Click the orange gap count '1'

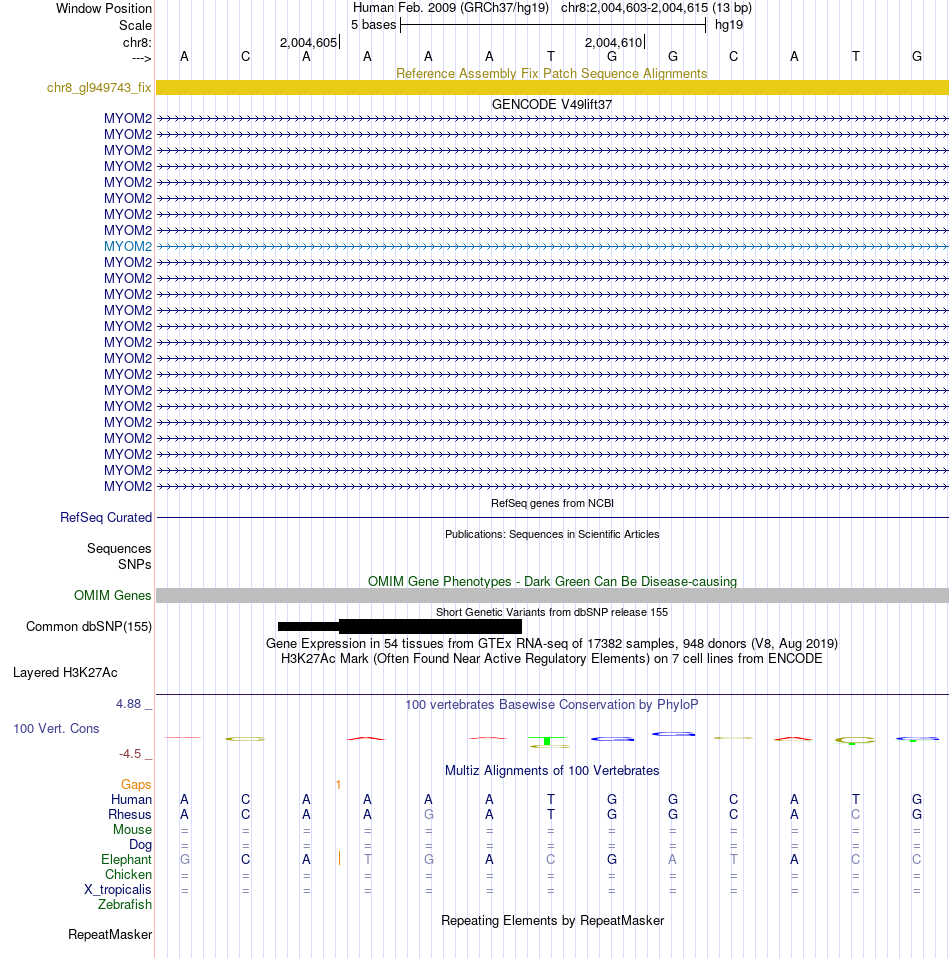pyautogui.click(x=338, y=784)
